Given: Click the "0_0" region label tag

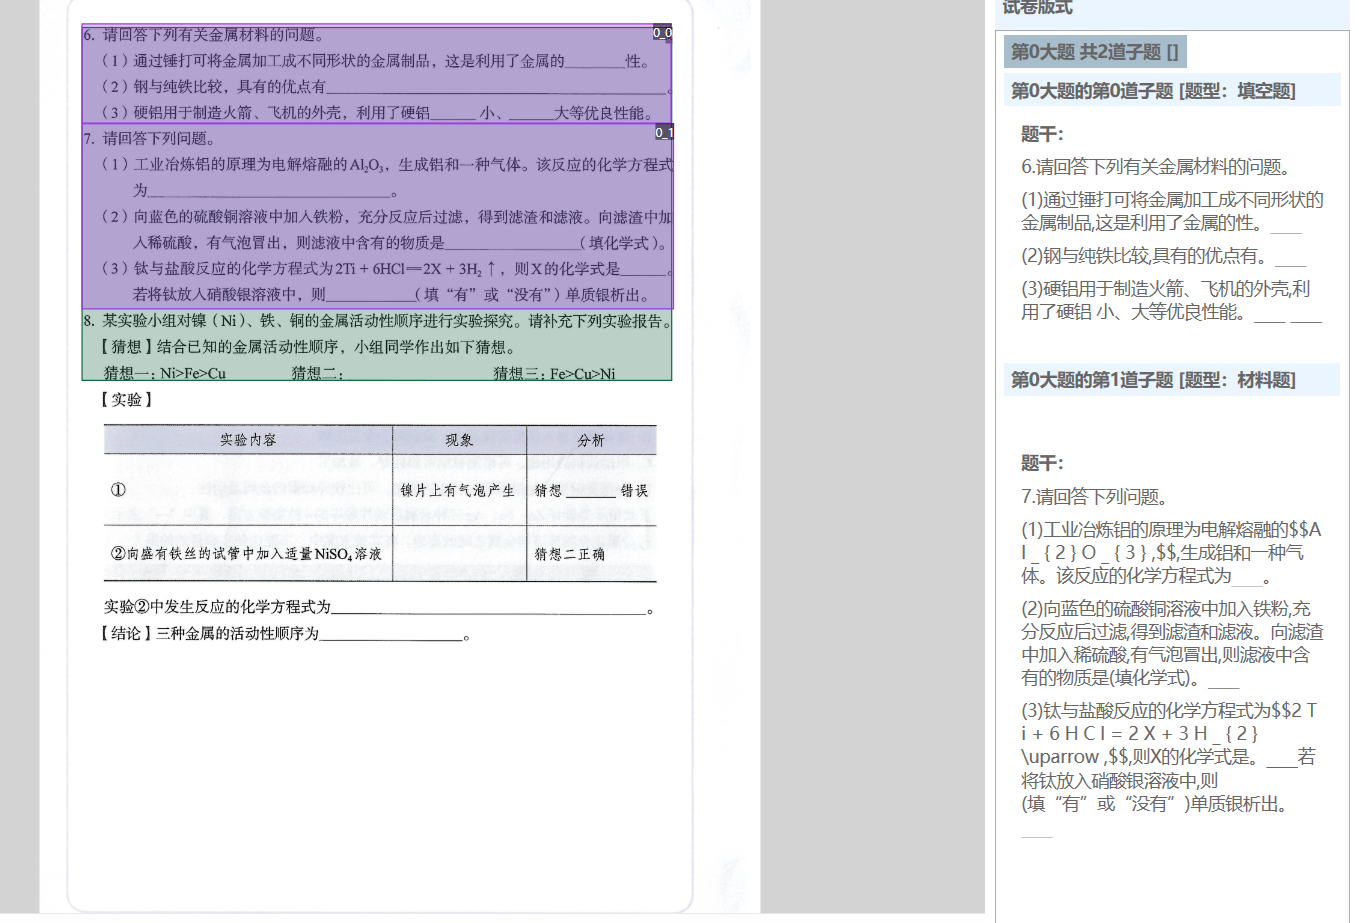Looking at the screenshot, I should [x=662, y=33].
